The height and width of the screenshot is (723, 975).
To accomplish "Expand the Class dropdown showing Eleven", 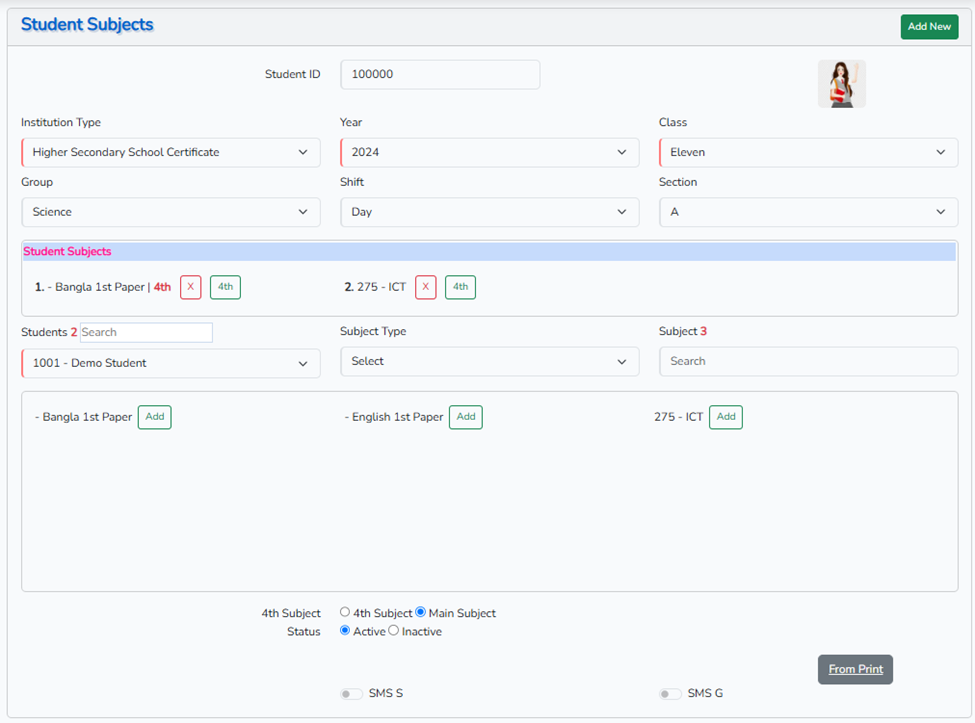I will pyautogui.click(x=807, y=153).
